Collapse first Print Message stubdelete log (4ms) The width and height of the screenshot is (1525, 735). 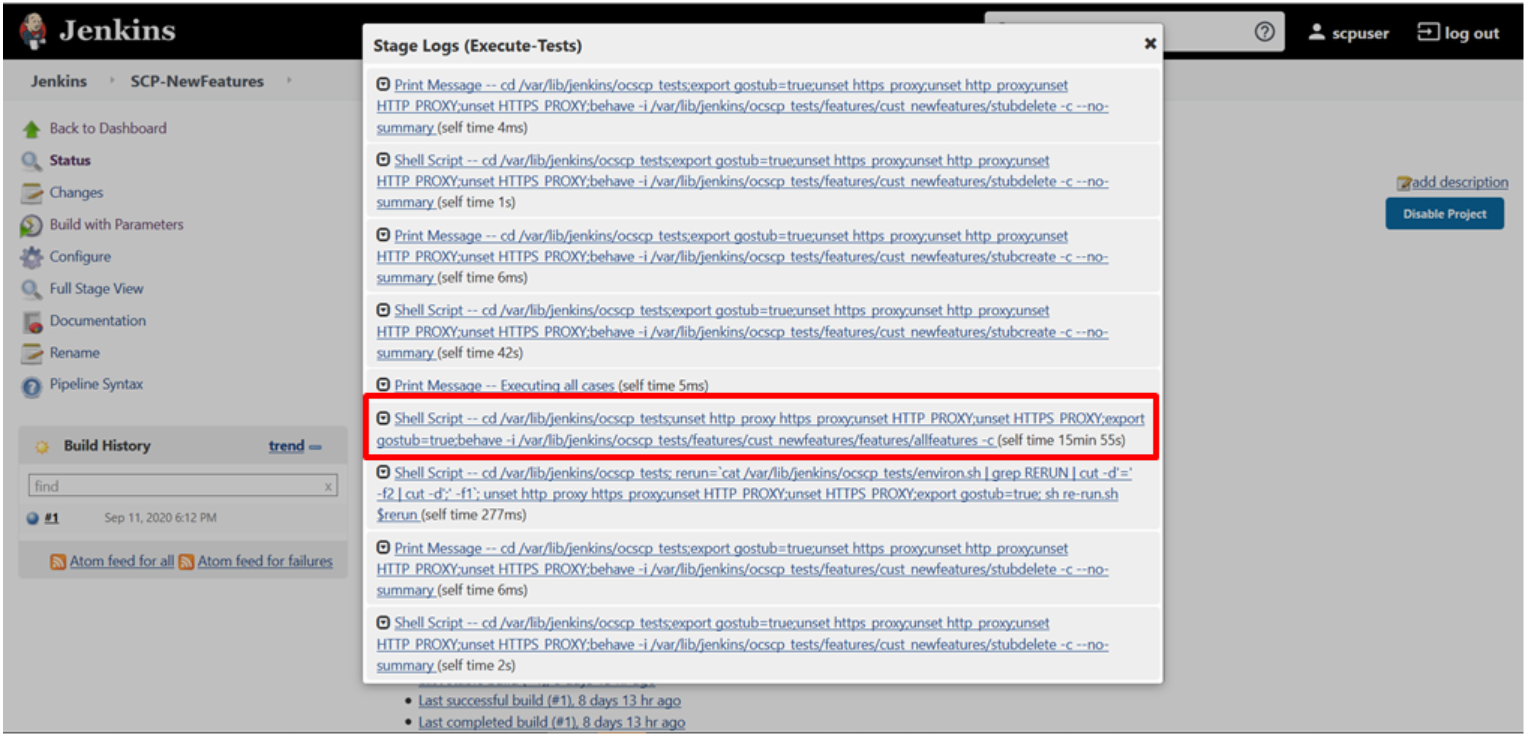(x=383, y=85)
